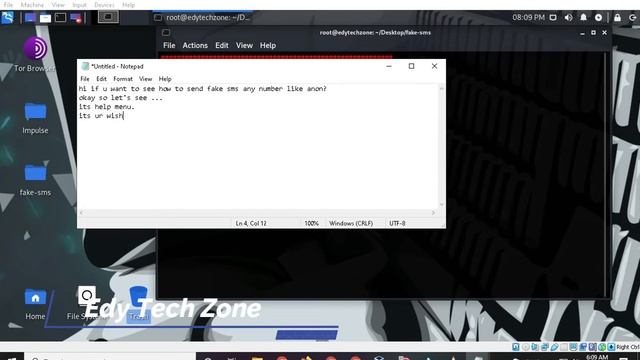Open the volume control tray icon
This screenshot has width=640, height=360.
568,18
